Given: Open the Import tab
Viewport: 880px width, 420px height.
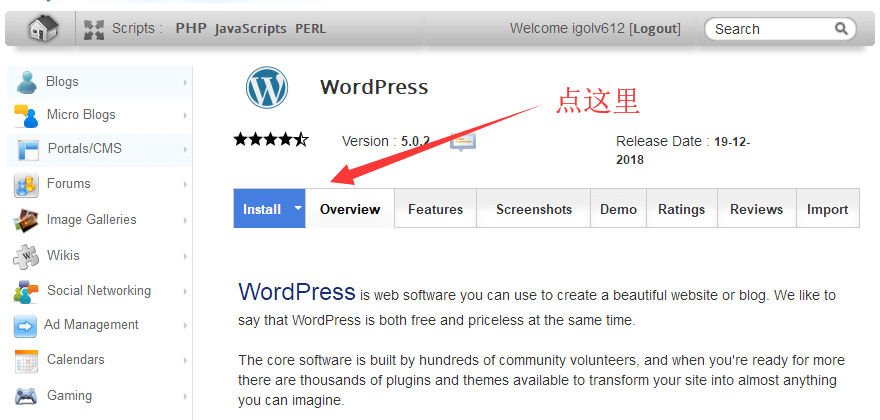Looking at the screenshot, I should pyautogui.click(x=828, y=209).
